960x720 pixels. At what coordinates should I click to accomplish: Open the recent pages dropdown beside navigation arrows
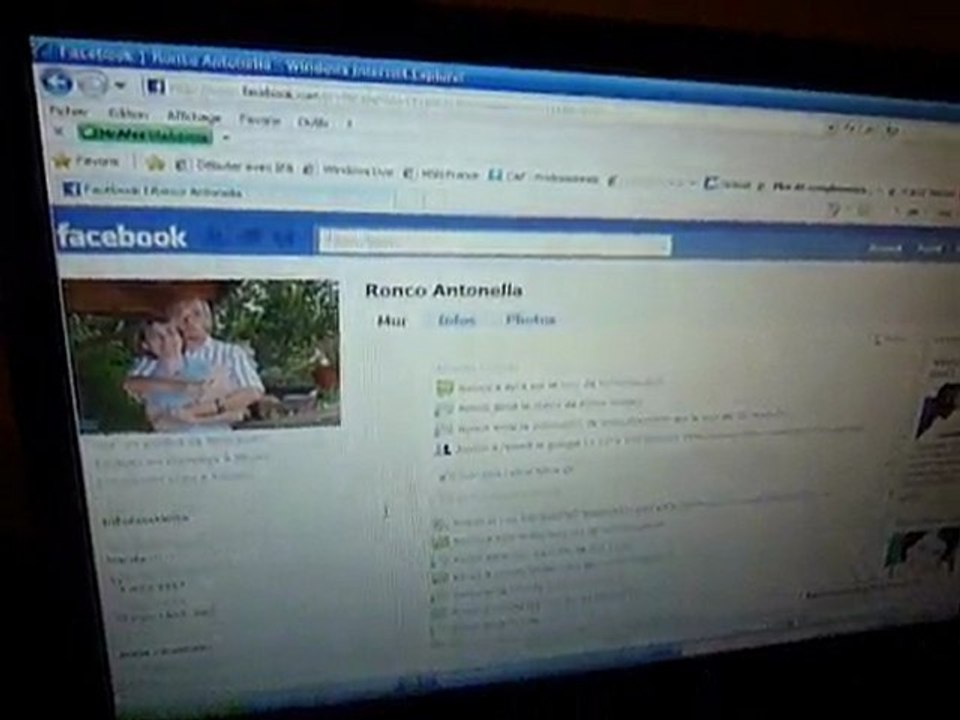pos(121,86)
